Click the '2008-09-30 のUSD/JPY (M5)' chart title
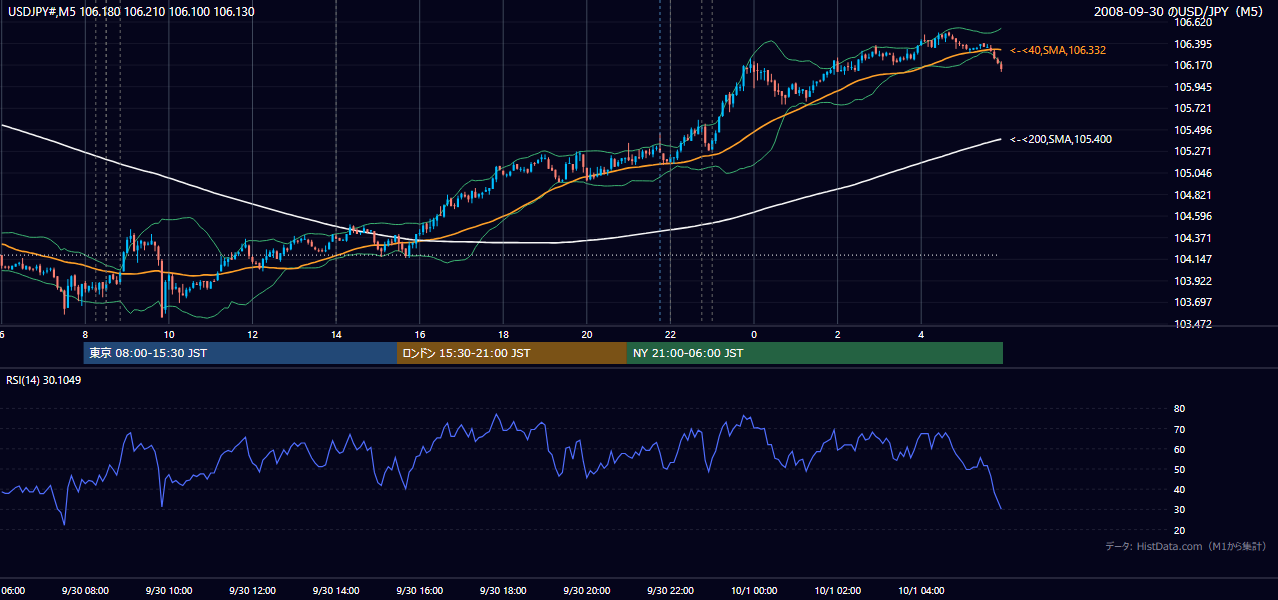The width and height of the screenshot is (1278, 600). pyautogui.click(x=1180, y=12)
